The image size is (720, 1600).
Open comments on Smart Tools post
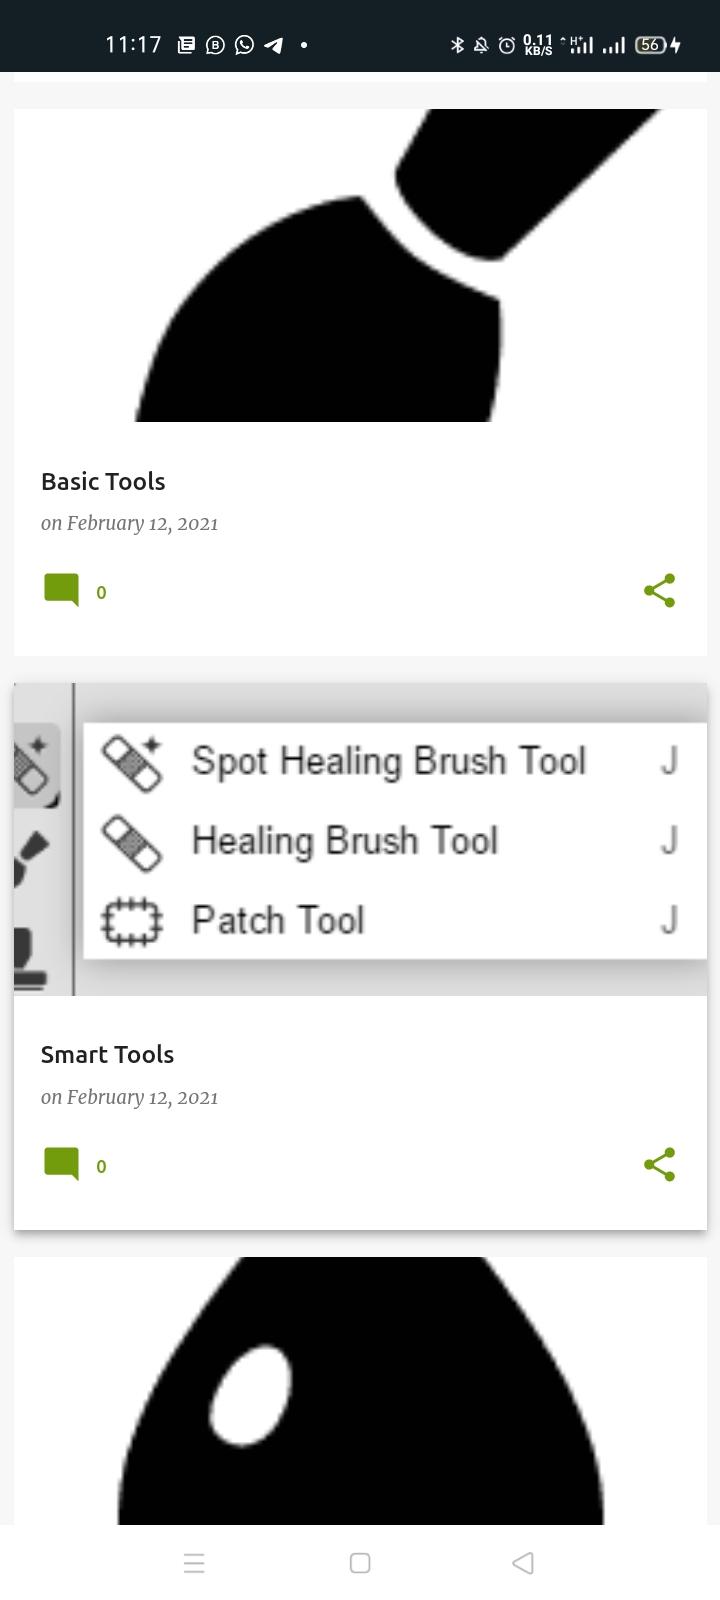tap(62, 1164)
